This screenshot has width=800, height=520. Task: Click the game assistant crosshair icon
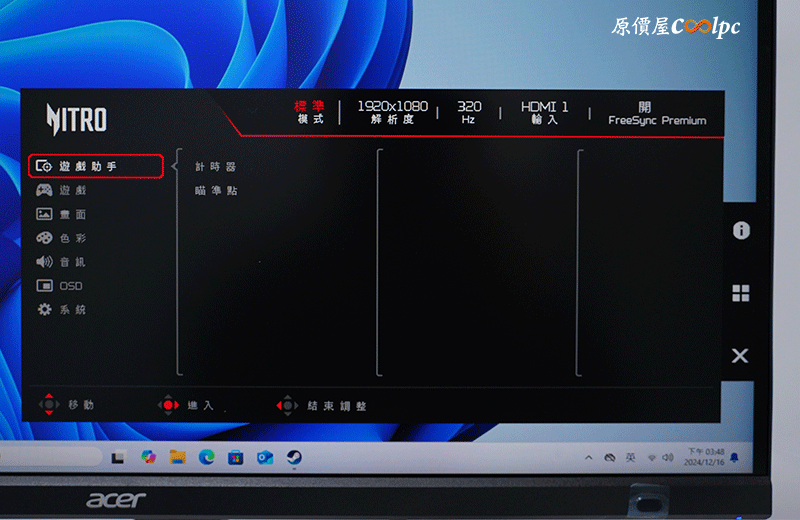tap(44, 166)
